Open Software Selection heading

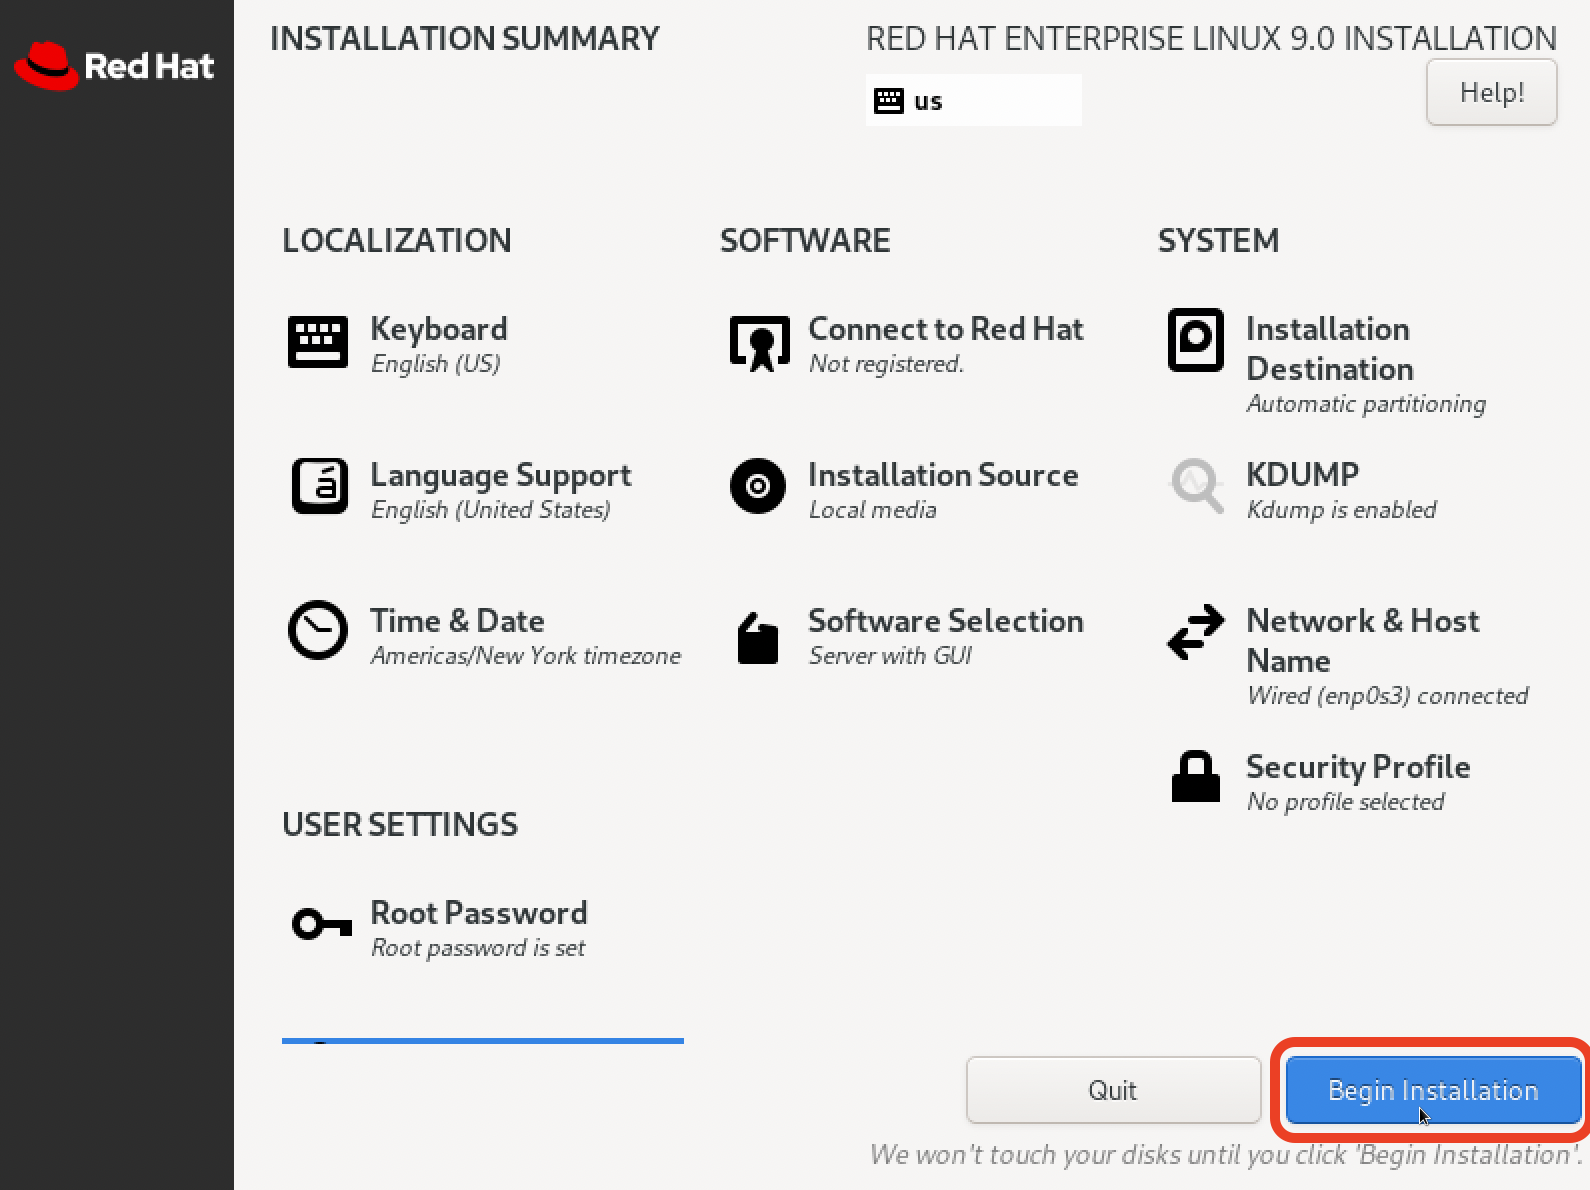946,621
